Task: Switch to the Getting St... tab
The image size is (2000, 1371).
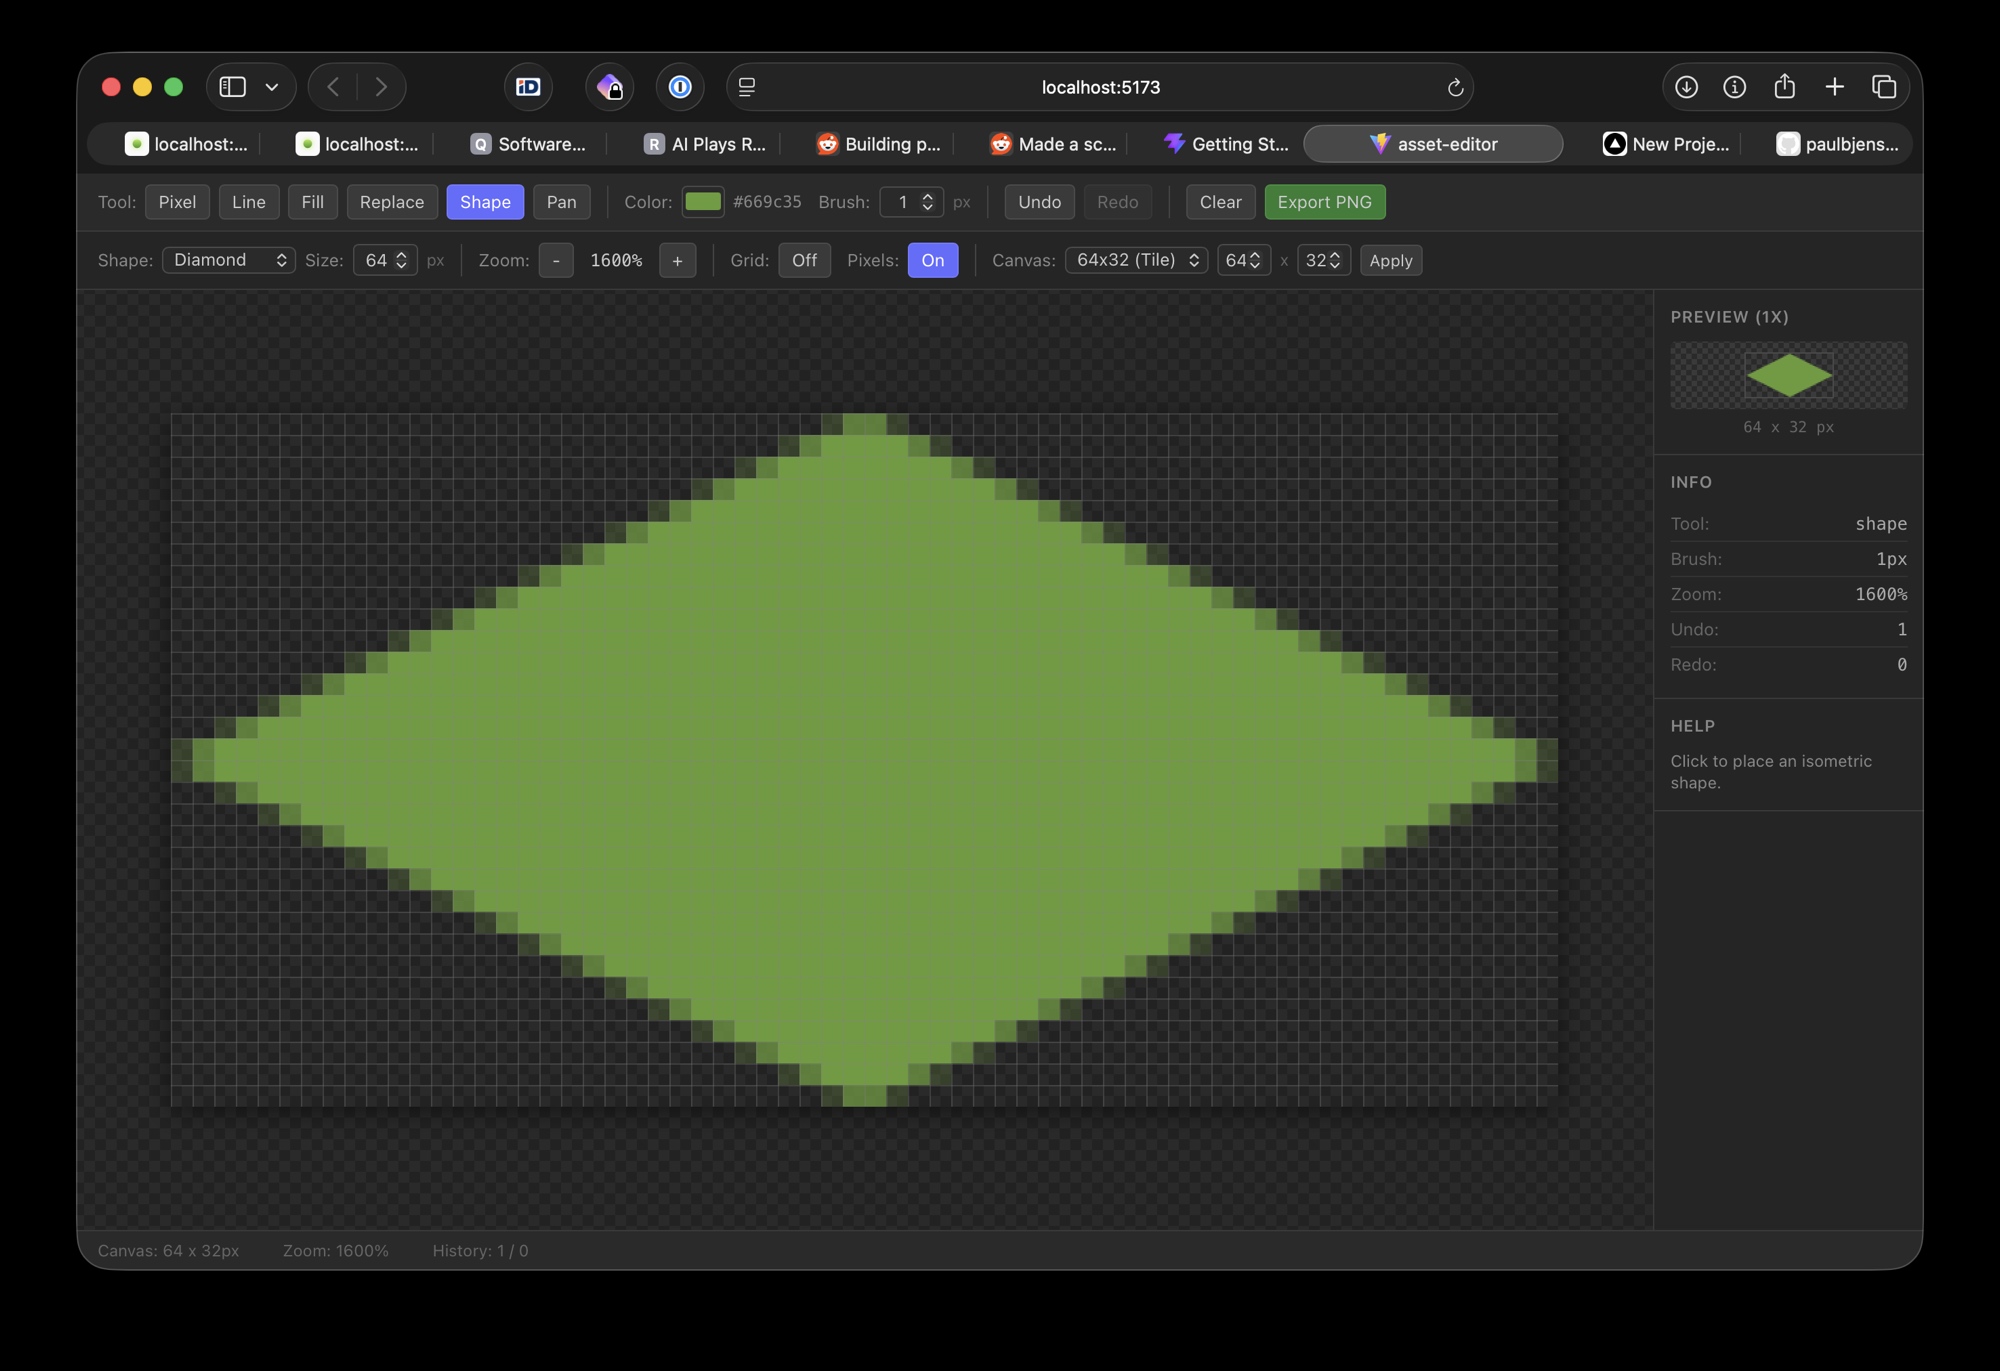Action: [x=1227, y=144]
